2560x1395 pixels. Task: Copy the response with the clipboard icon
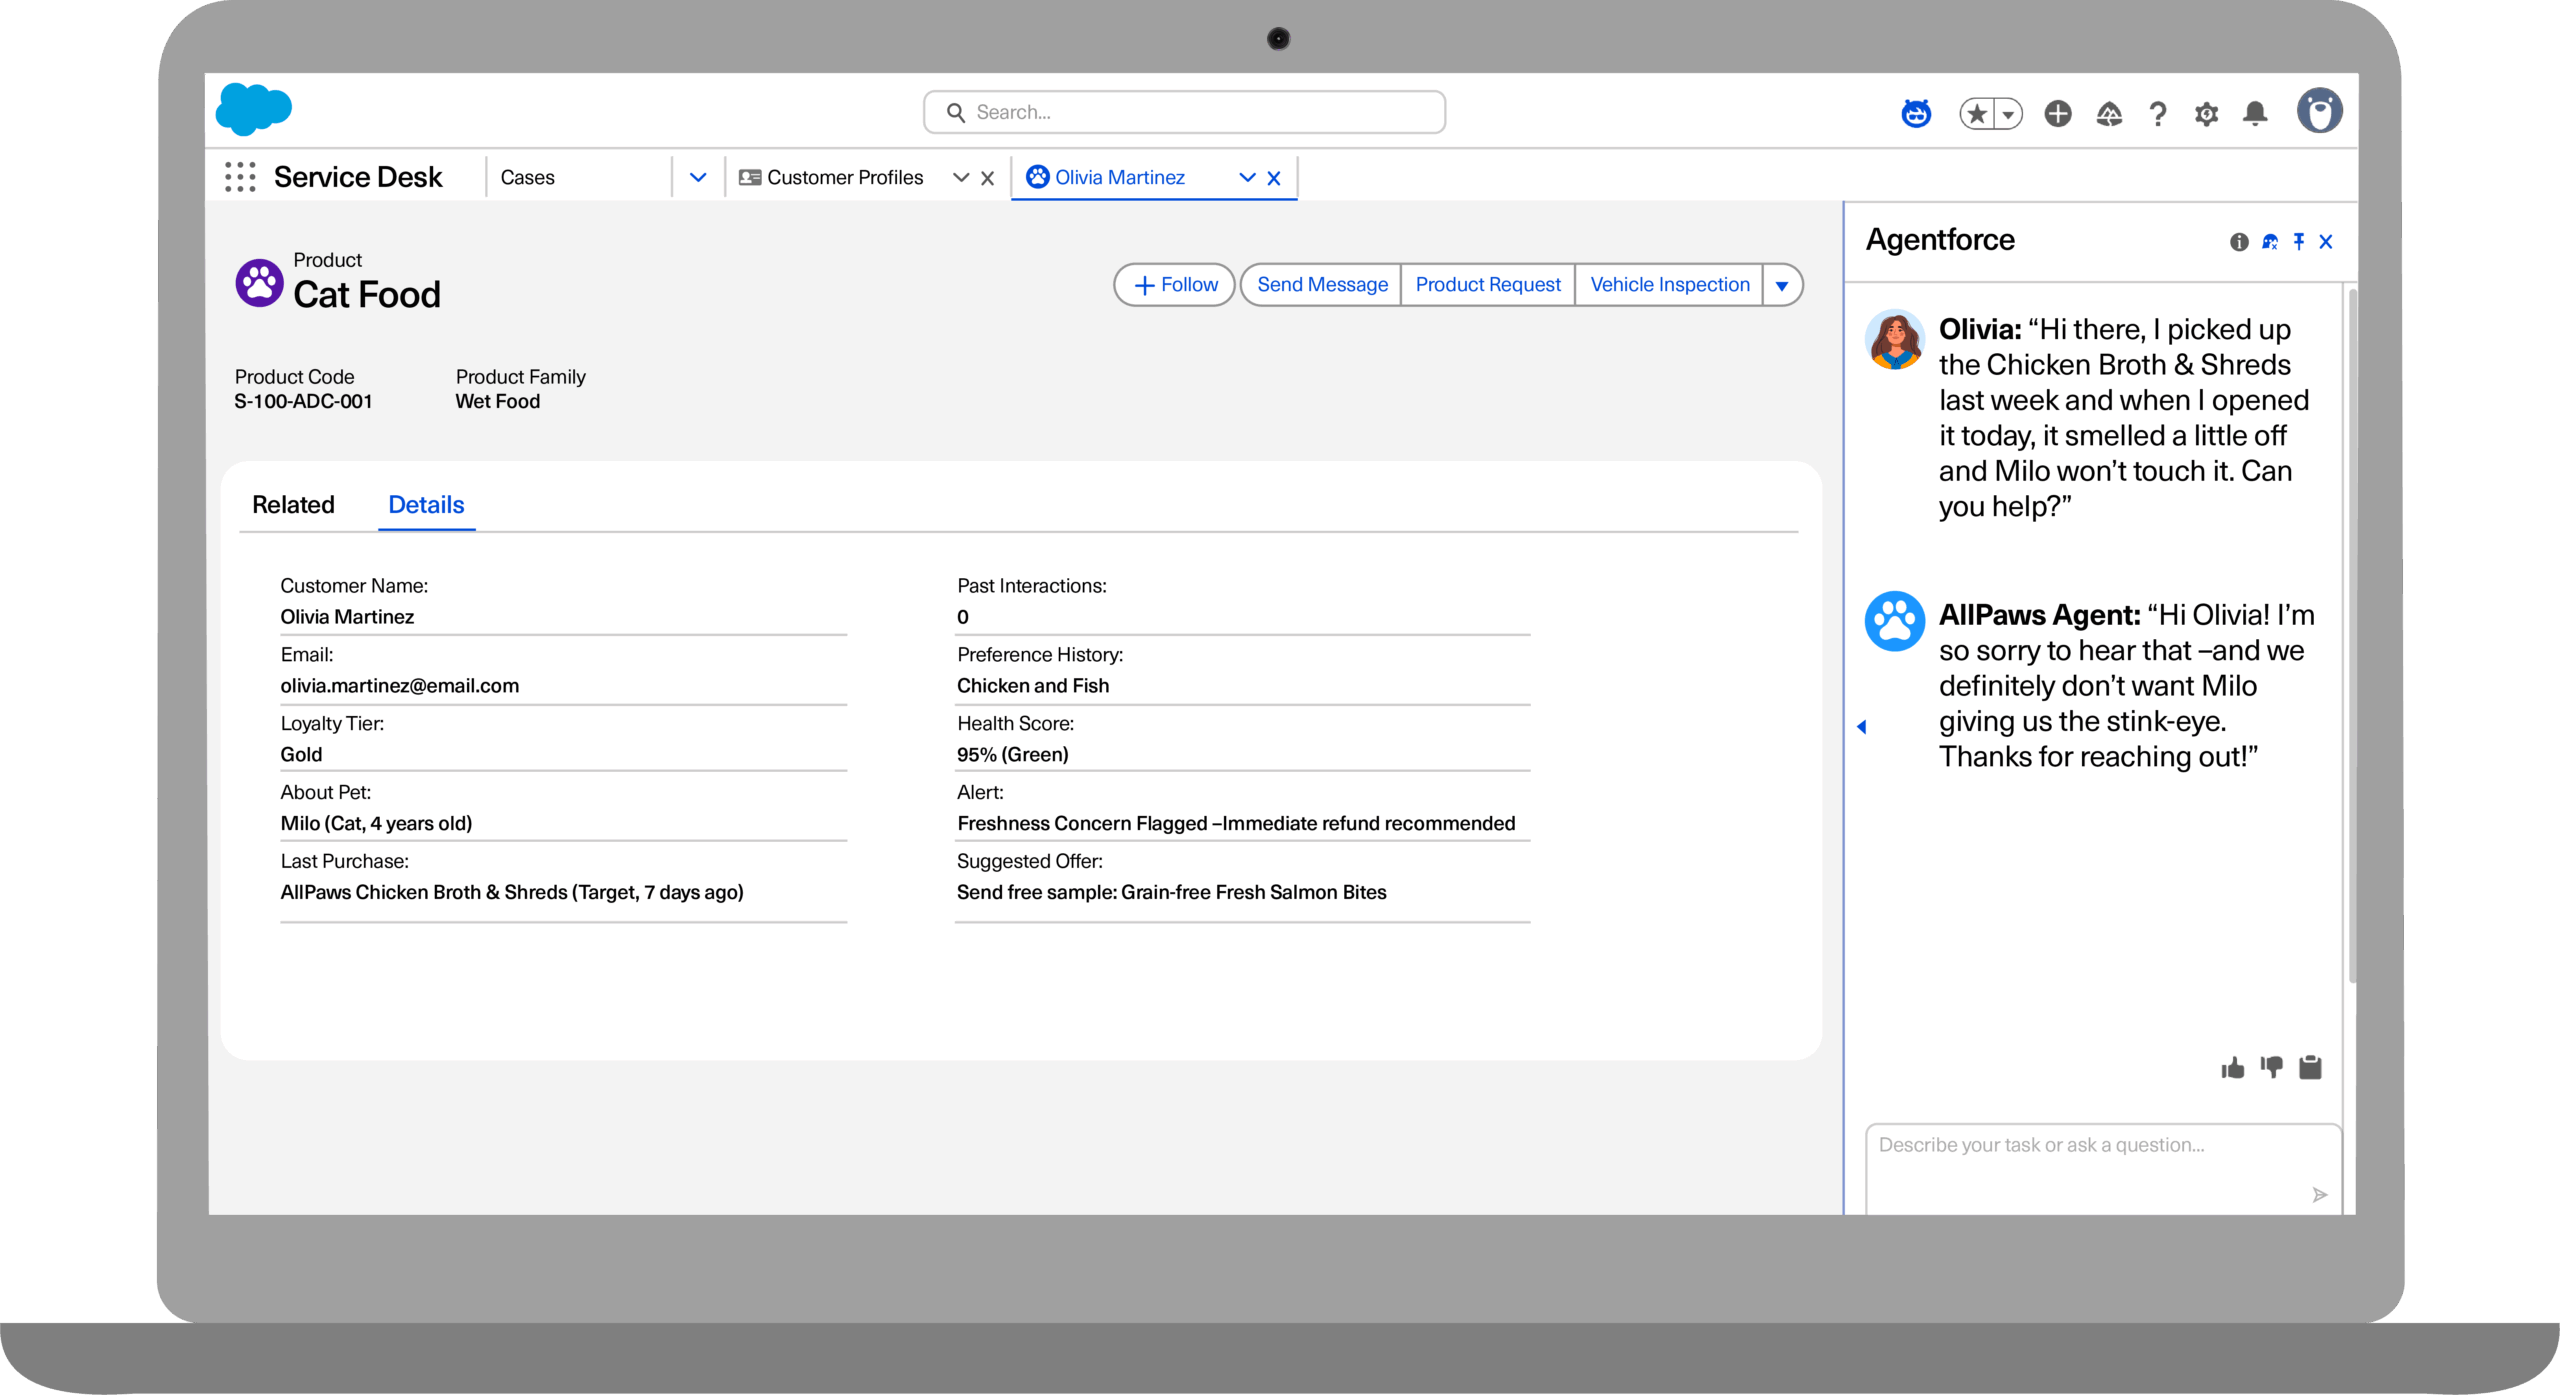tap(2310, 1068)
